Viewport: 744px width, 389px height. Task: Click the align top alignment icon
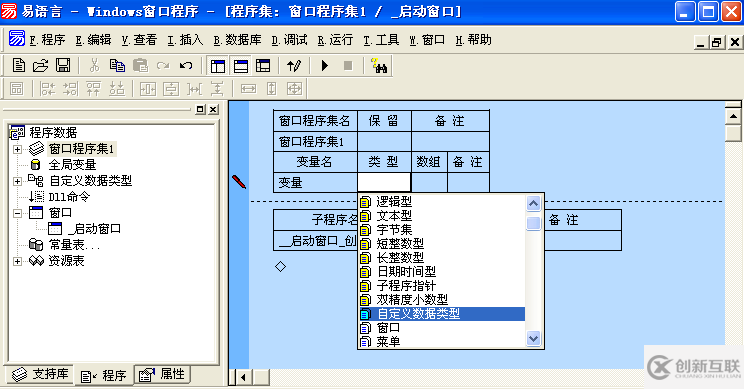point(93,89)
